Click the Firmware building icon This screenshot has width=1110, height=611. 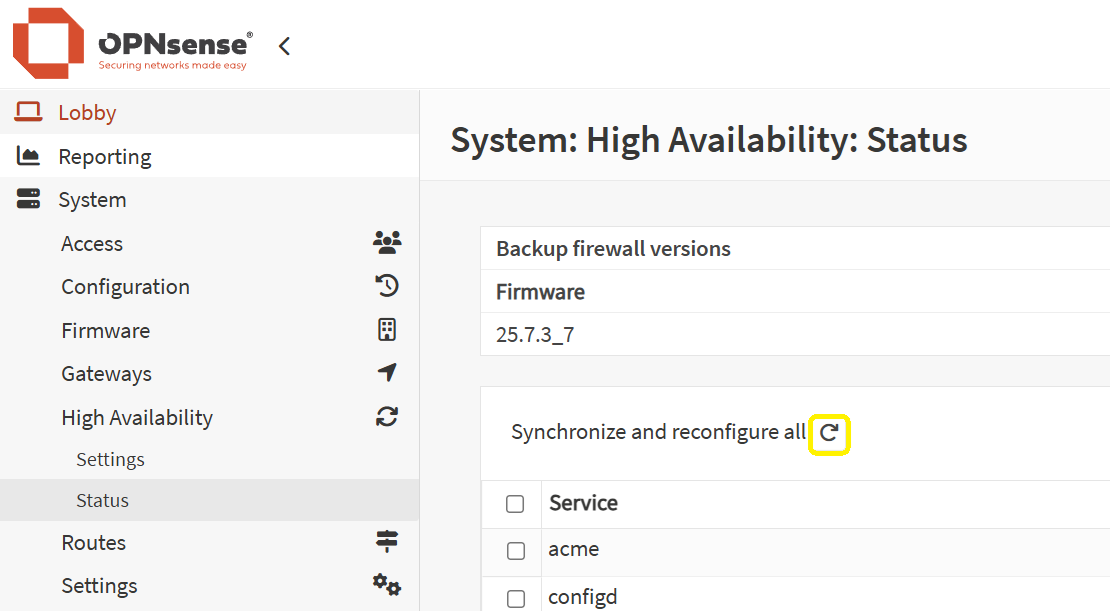[387, 330]
